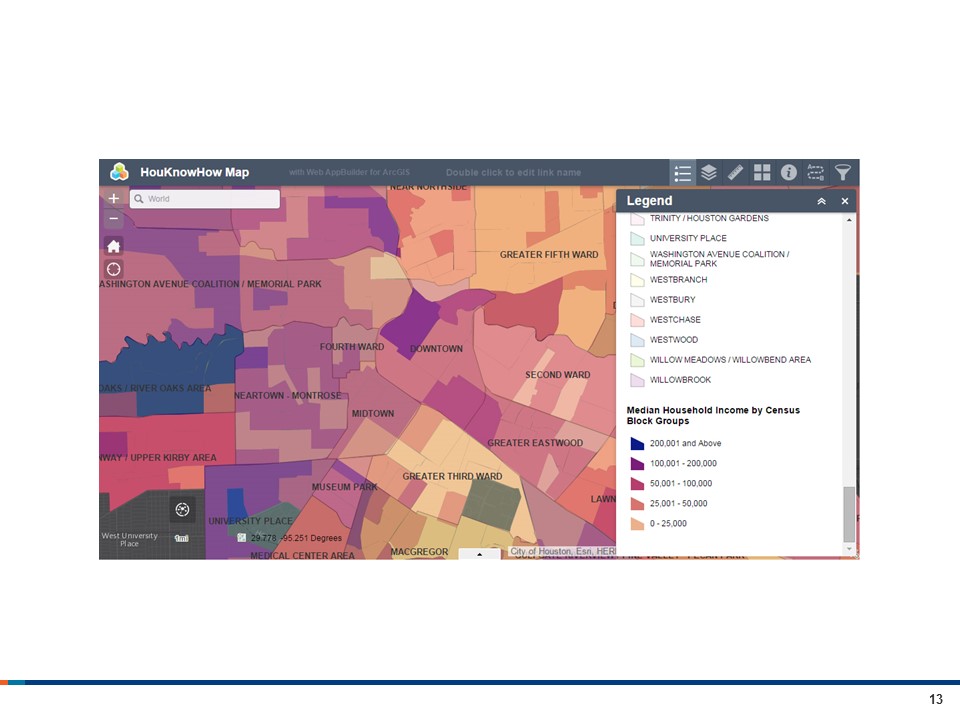Click the 25,001 - 50,000 color swatch
The image size is (960, 720).
(637, 503)
